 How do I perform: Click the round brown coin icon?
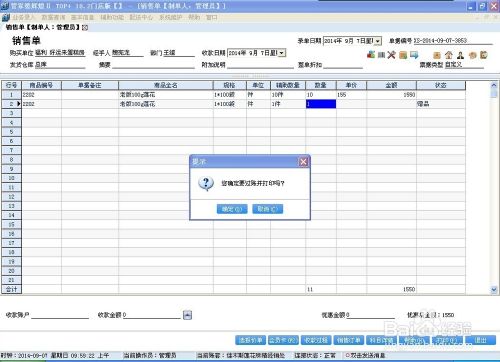pyautogui.click(x=472, y=55)
